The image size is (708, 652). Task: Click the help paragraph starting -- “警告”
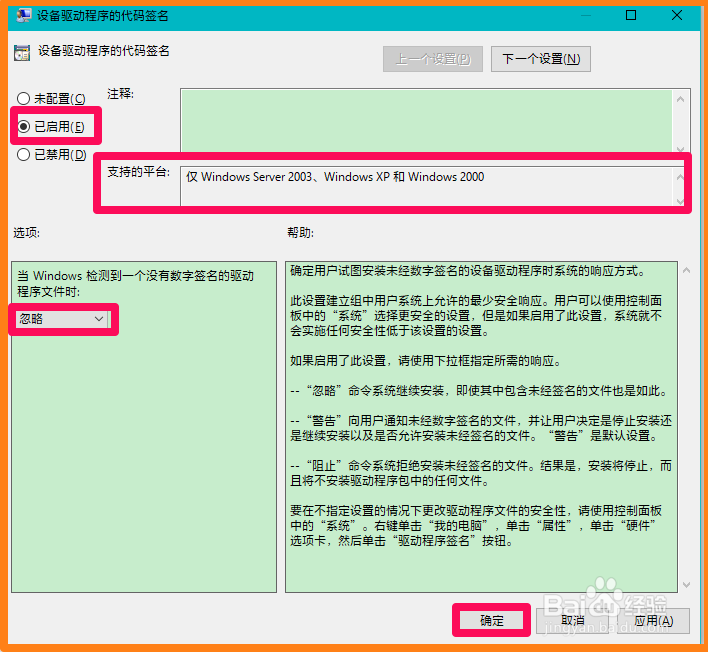coord(481,428)
